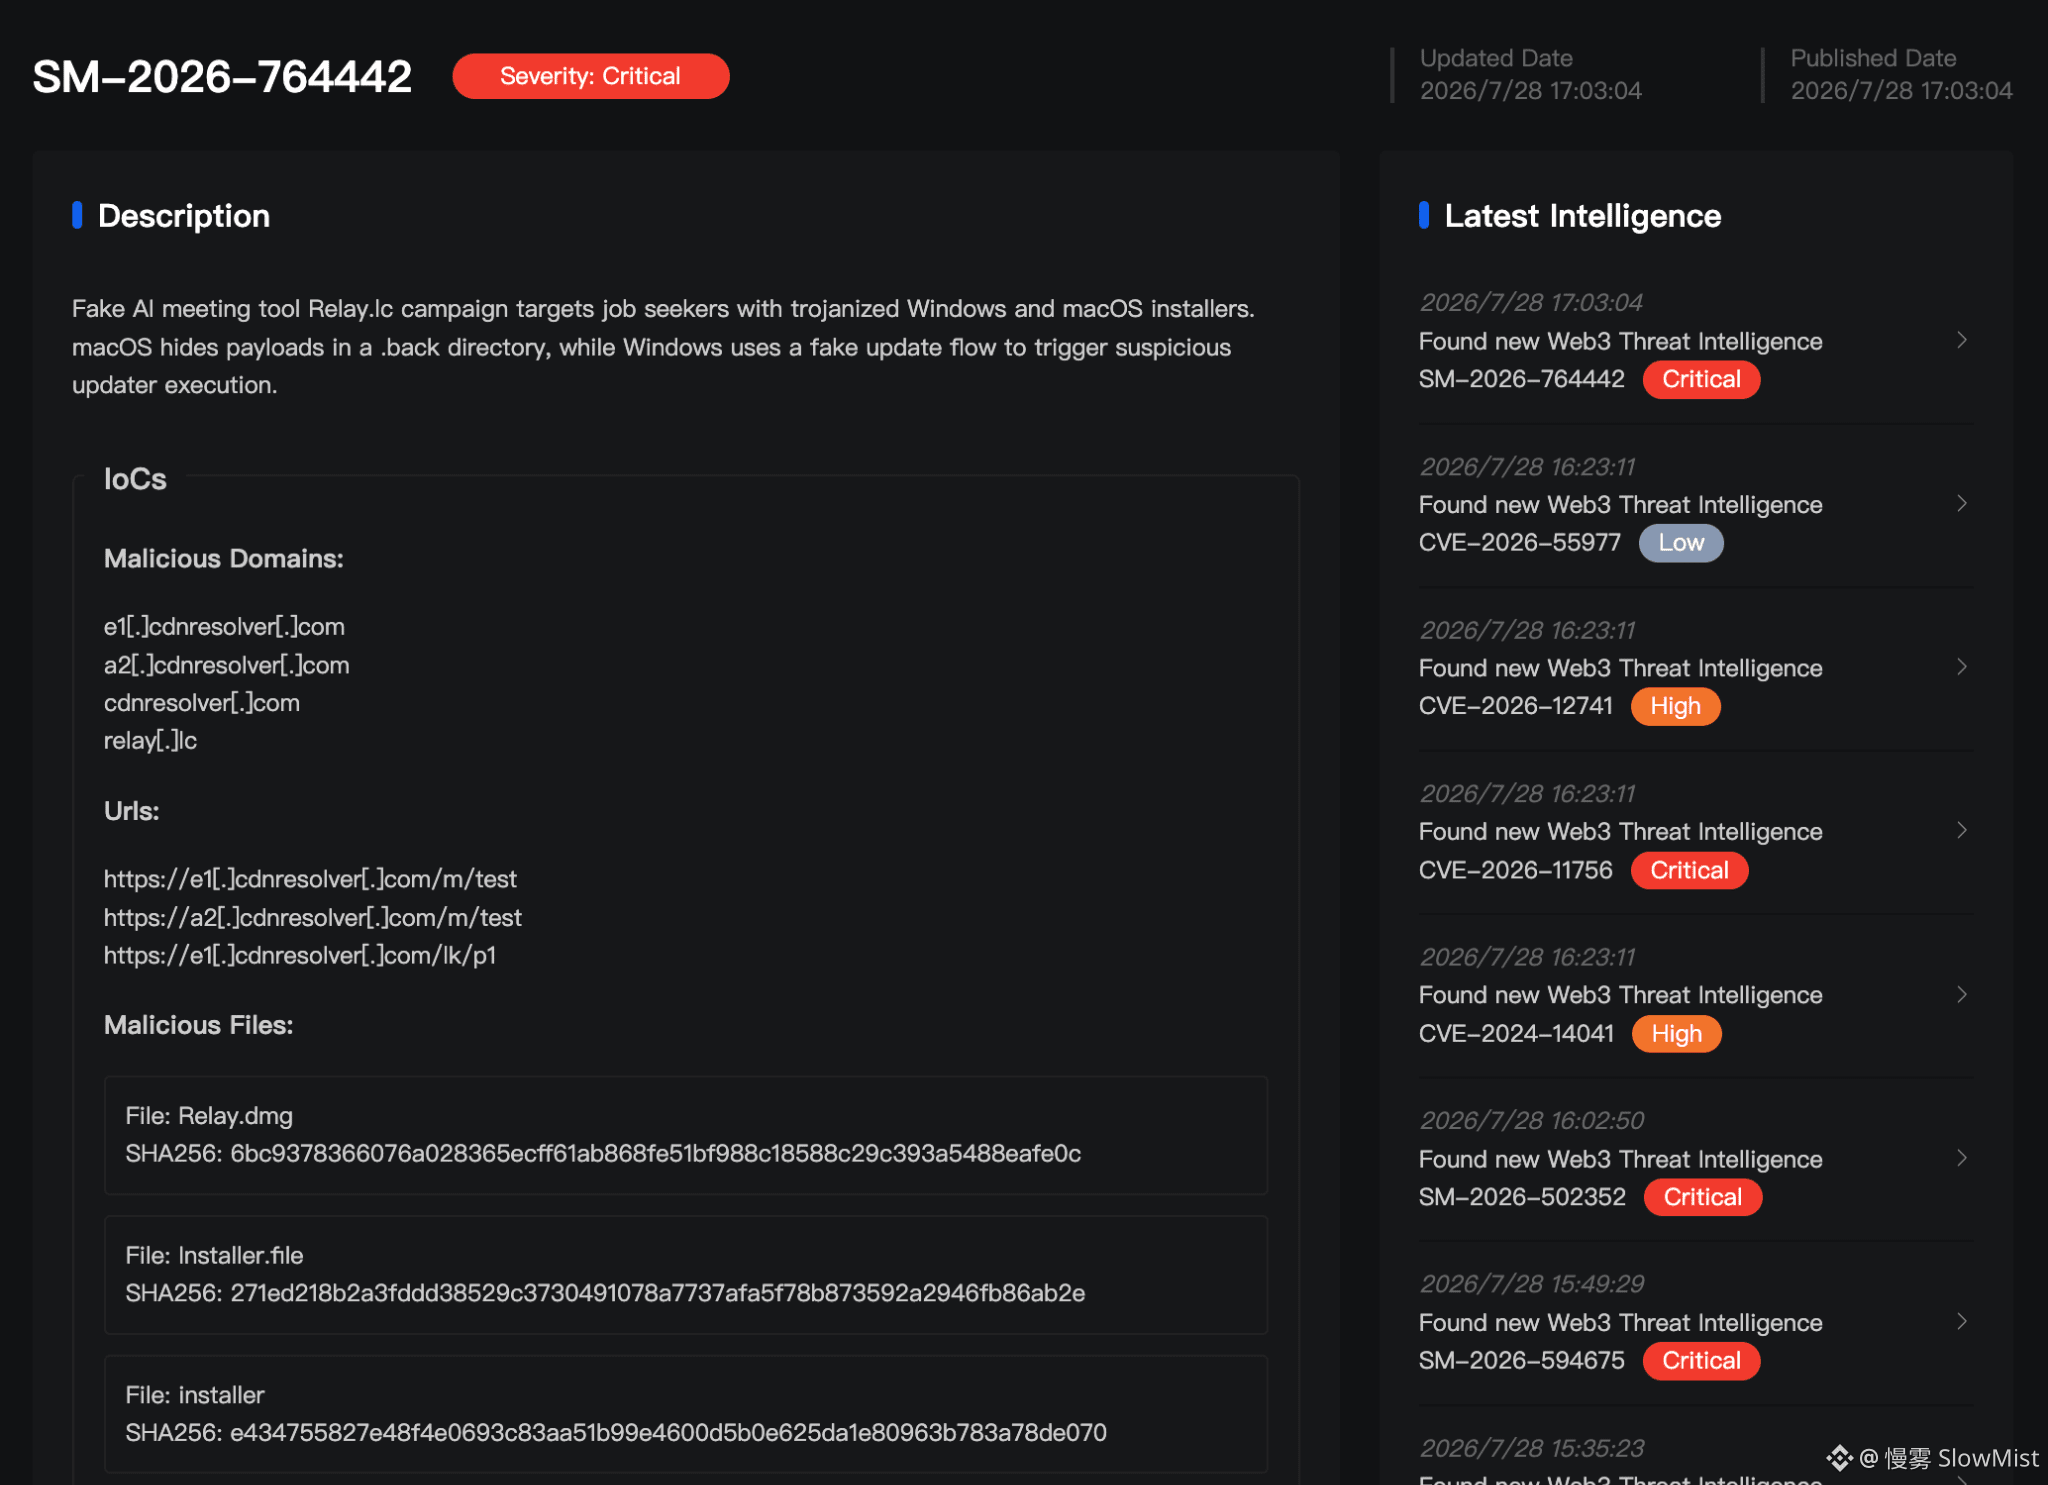Open the SM-2026-502352 entry arrow
2048x1485 pixels.
click(1962, 1158)
